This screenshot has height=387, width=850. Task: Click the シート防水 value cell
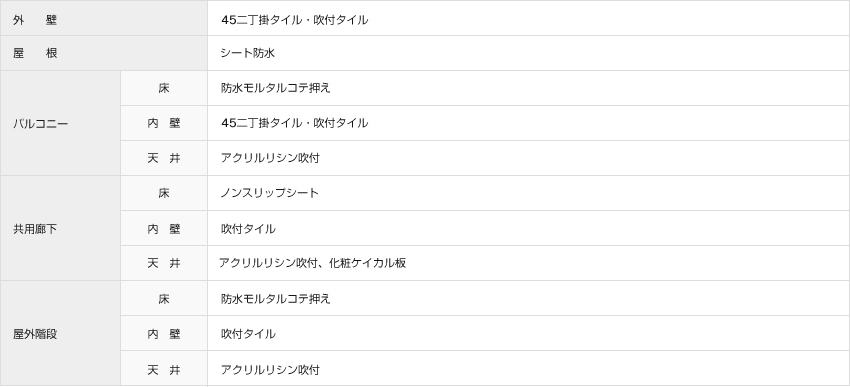click(529, 53)
